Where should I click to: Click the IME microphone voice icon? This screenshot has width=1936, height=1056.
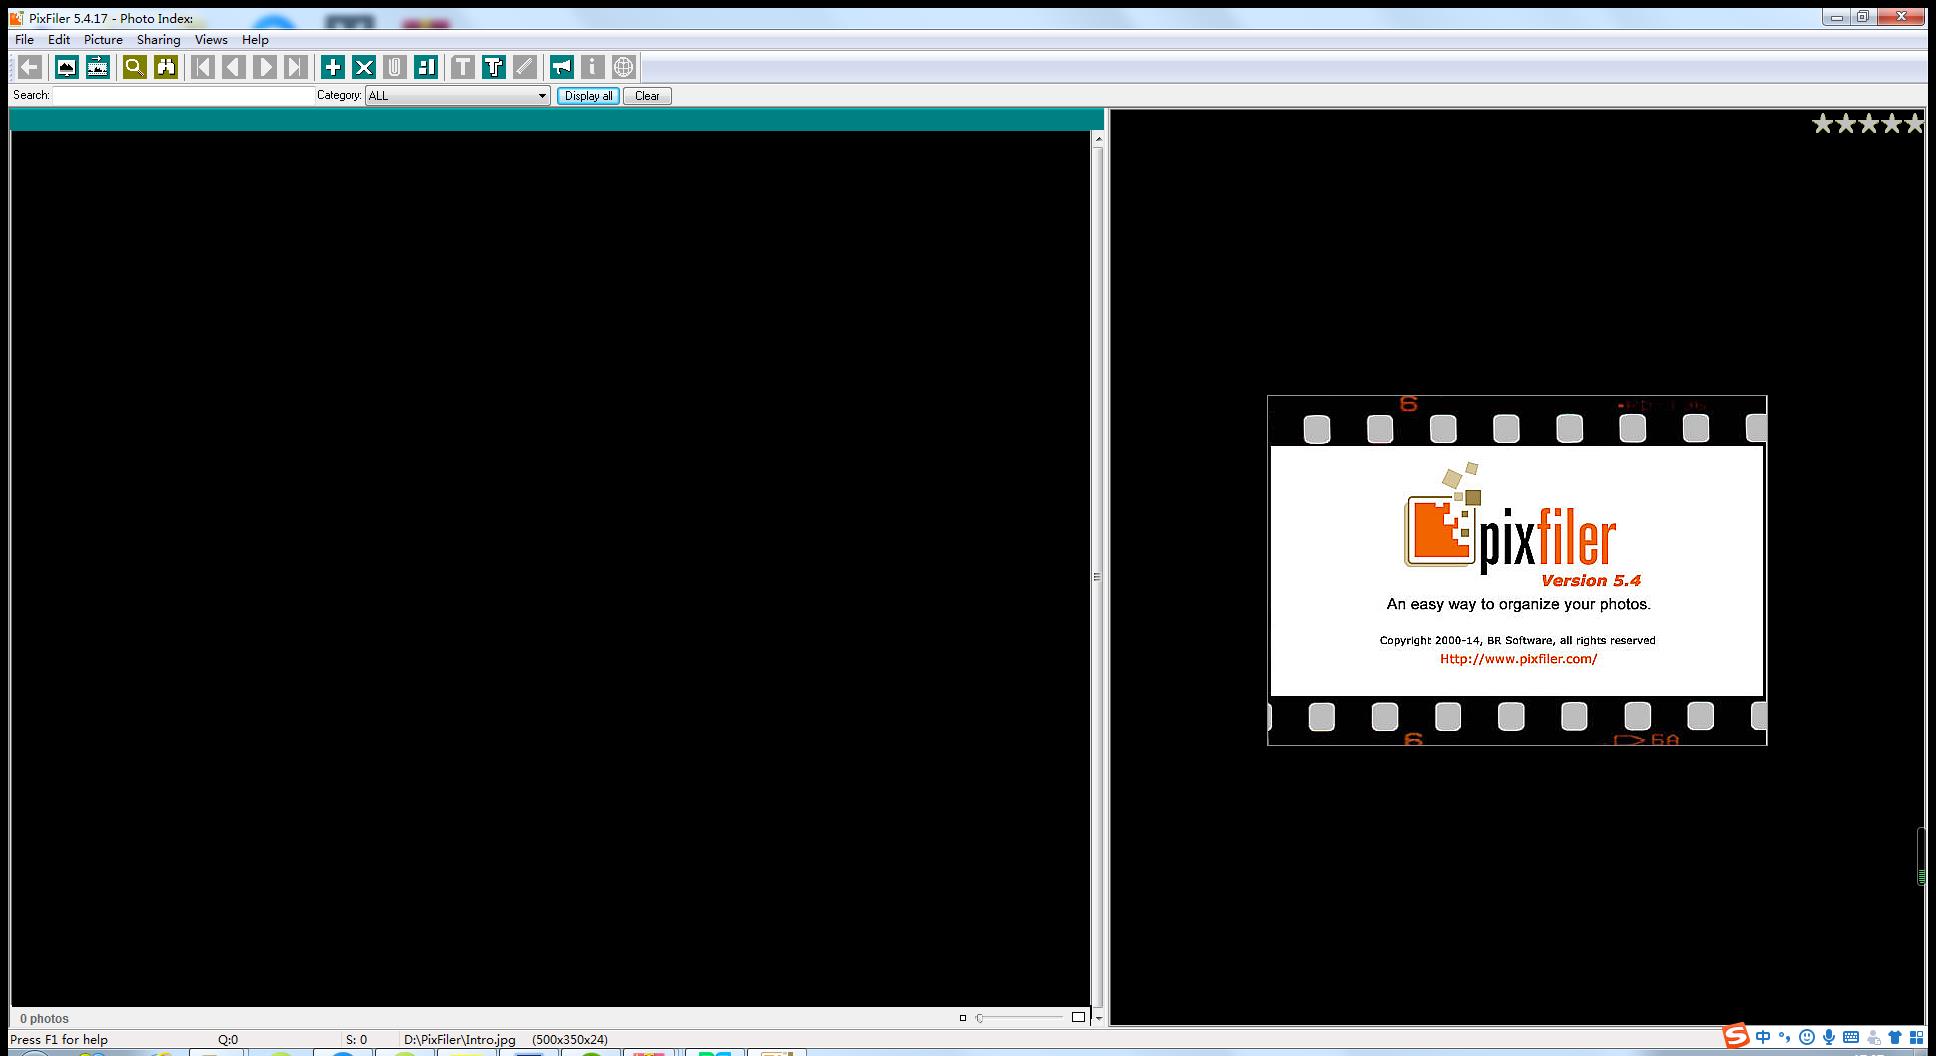(x=1829, y=1038)
